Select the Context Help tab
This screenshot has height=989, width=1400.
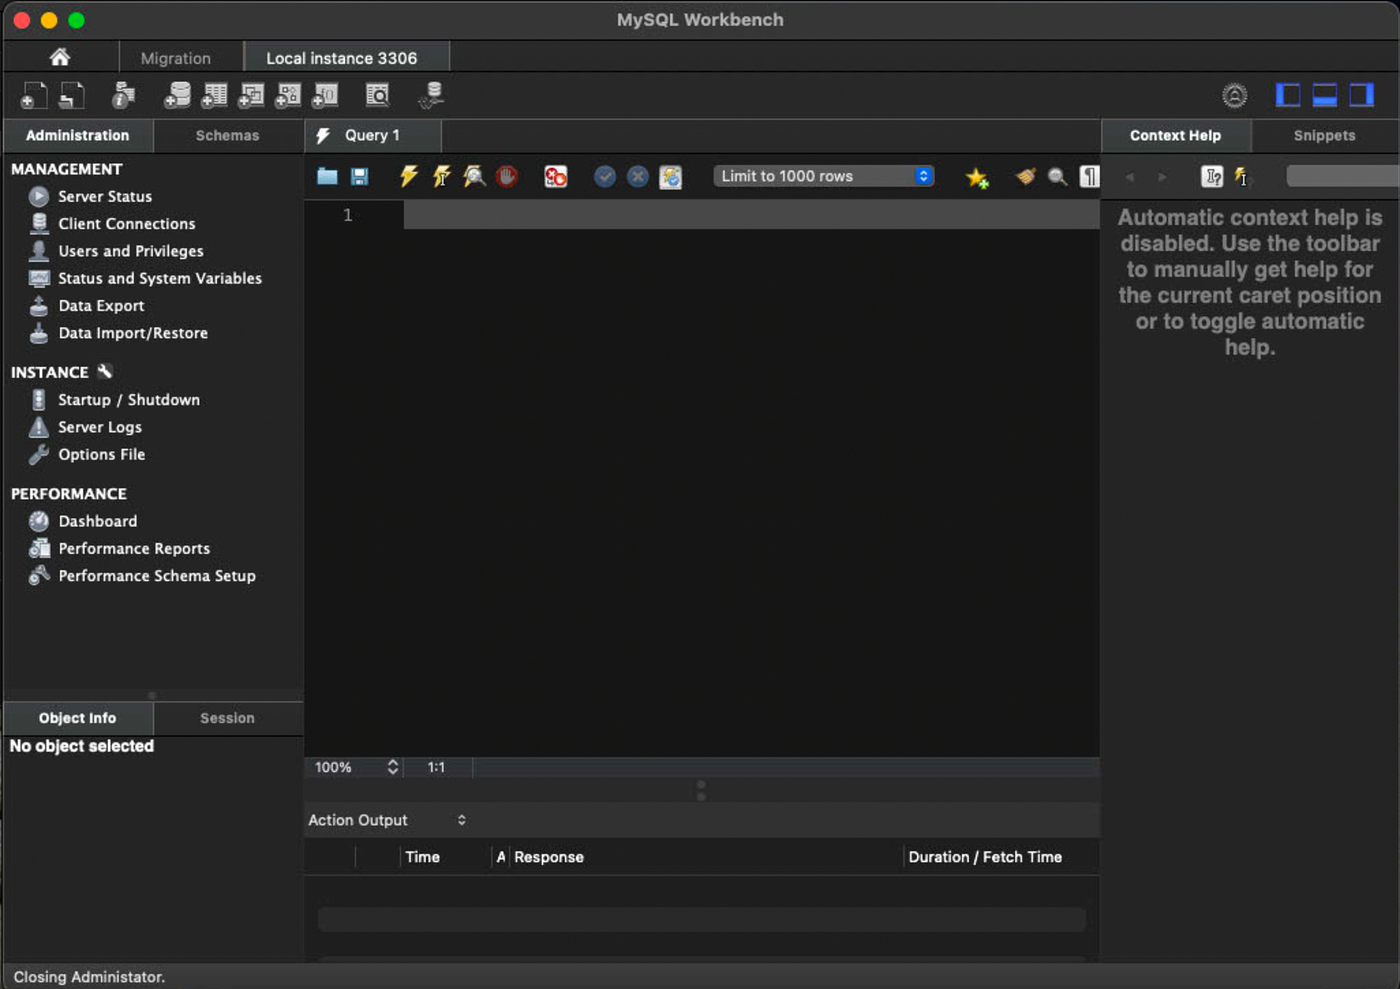coord(1176,136)
